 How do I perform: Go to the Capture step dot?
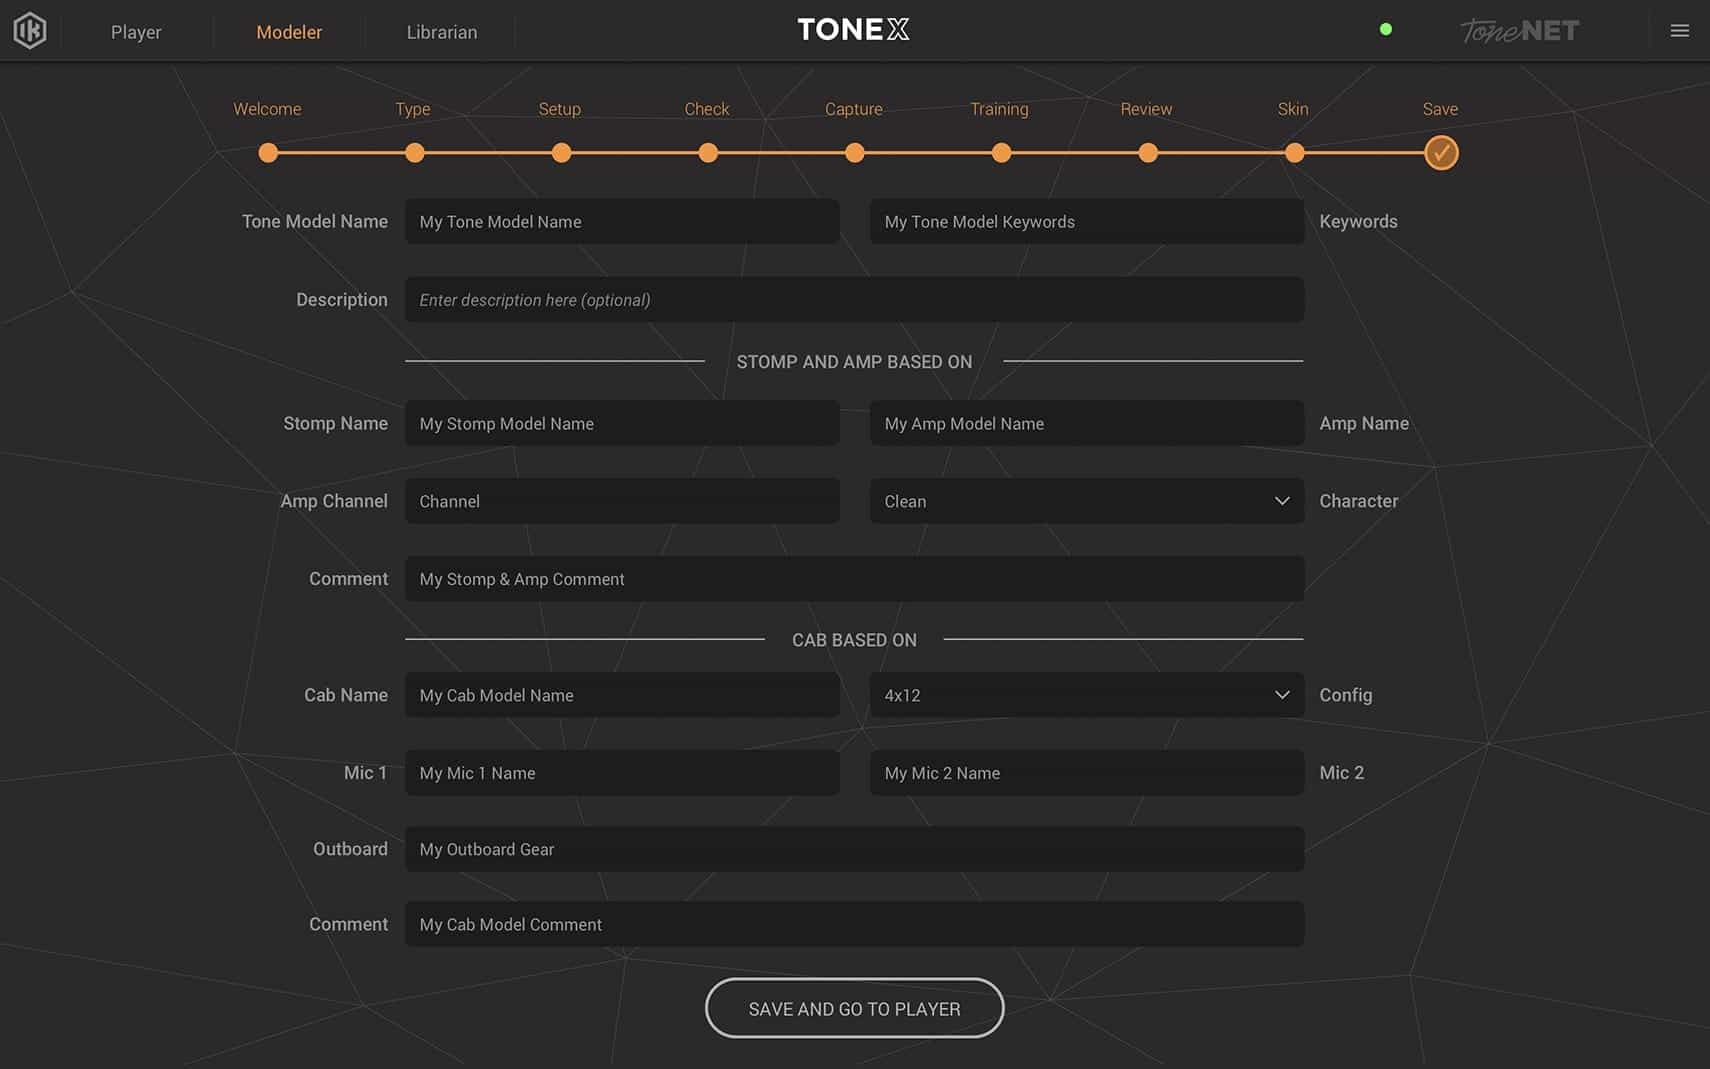click(x=854, y=153)
